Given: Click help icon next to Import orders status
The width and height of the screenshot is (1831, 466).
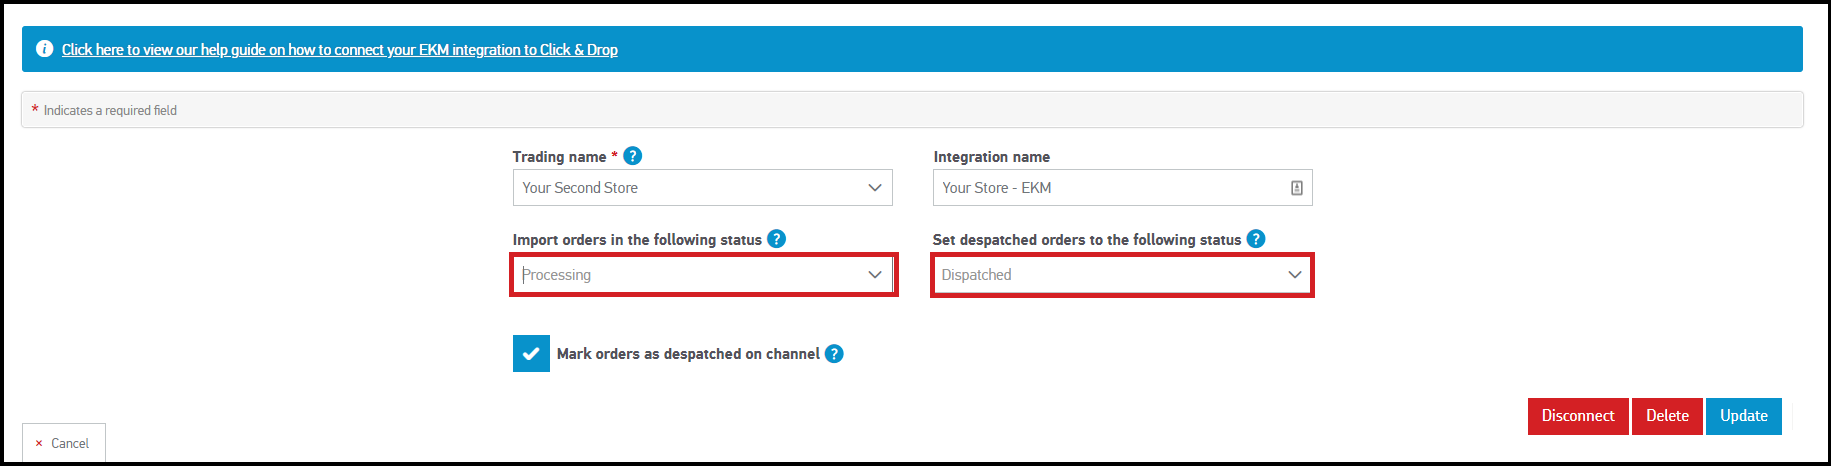Looking at the screenshot, I should pyautogui.click(x=776, y=239).
